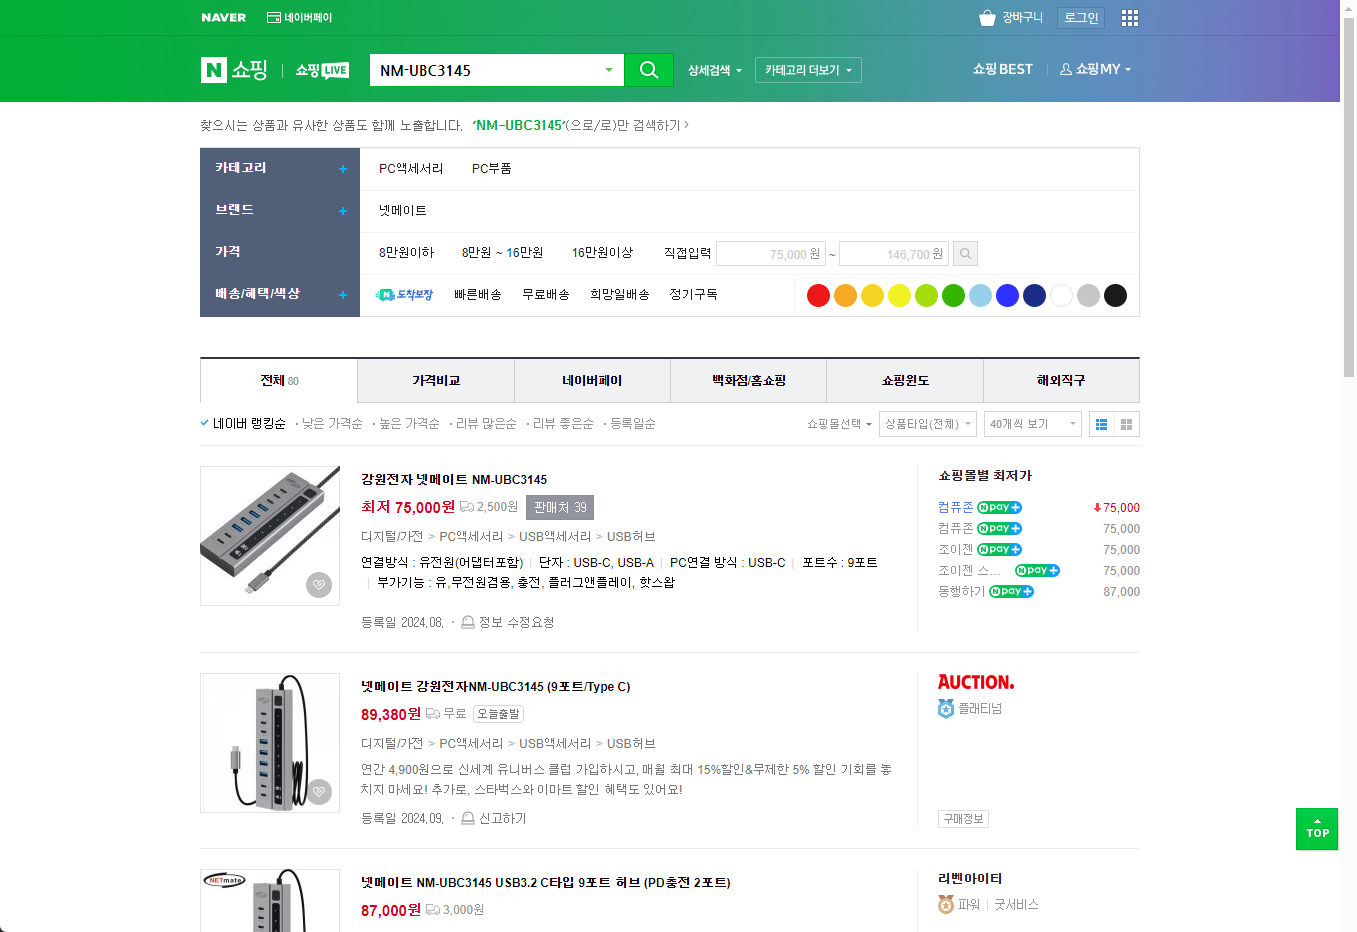The image size is (1357, 932).
Task: Click the 도착보장 delivery guarantee filter
Action: tap(404, 295)
